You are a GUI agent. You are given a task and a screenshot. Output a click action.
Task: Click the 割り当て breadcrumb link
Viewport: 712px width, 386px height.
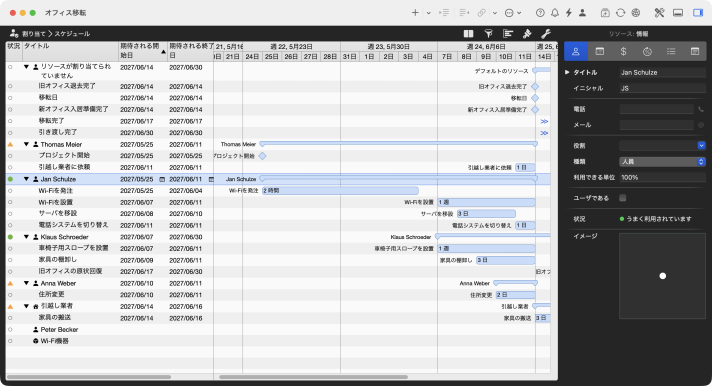coord(34,34)
